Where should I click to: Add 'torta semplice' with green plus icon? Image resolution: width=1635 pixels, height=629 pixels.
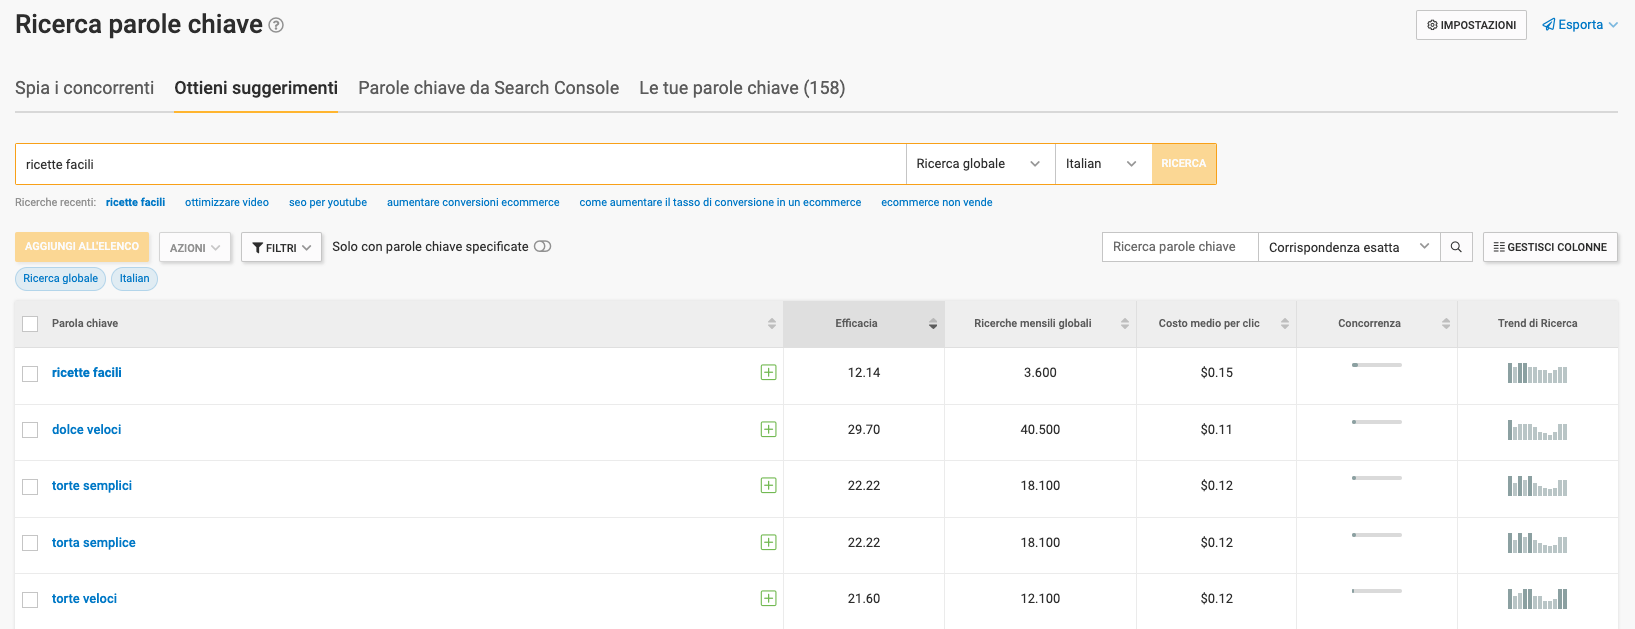tap(768, 542)
